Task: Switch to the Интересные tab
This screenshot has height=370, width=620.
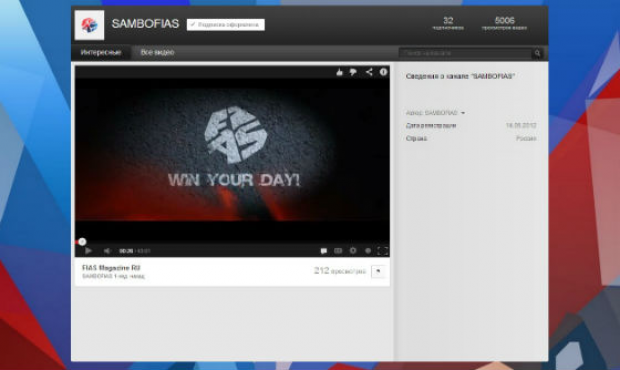Action: 101,52
